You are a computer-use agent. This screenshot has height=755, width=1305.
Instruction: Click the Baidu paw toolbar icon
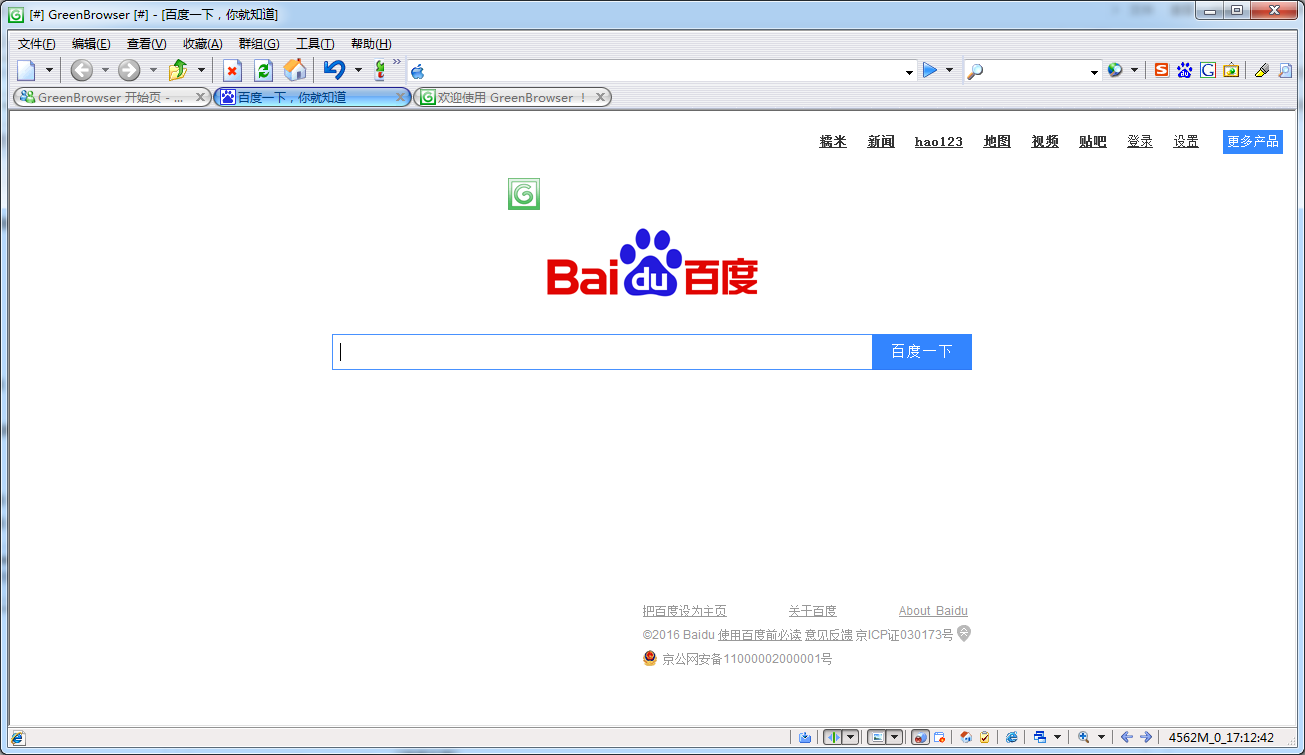pyautogui.click(x=1185, y=70)
